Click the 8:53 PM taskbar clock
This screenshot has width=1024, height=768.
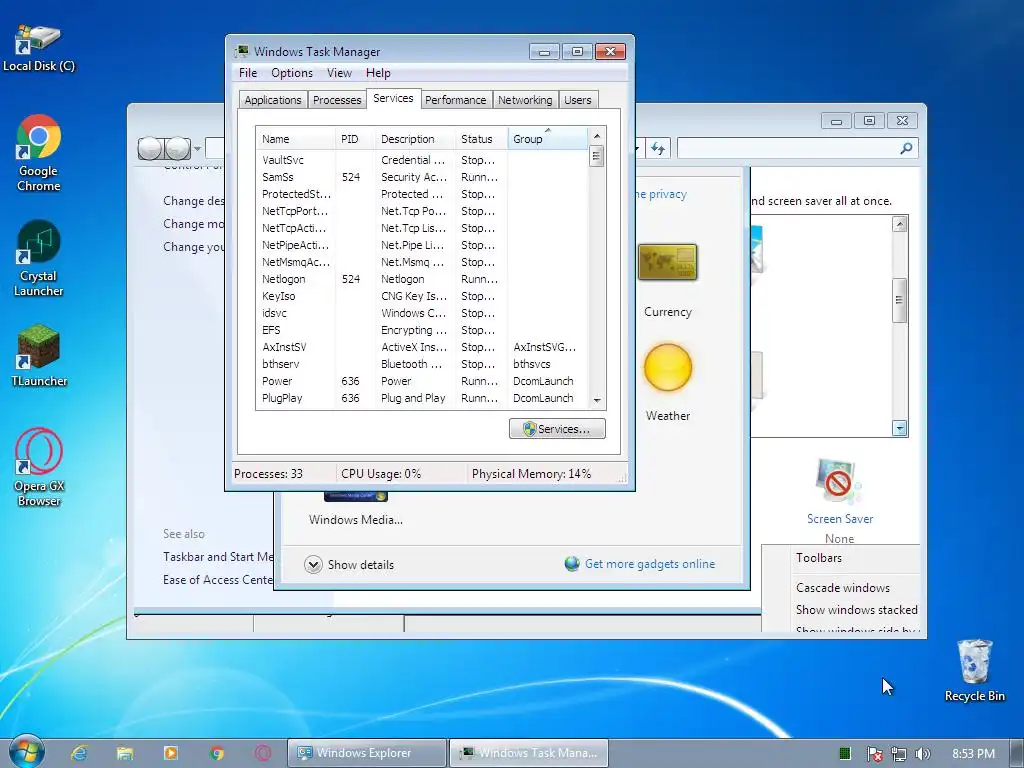pyautogui.click(x=973, y=754)
